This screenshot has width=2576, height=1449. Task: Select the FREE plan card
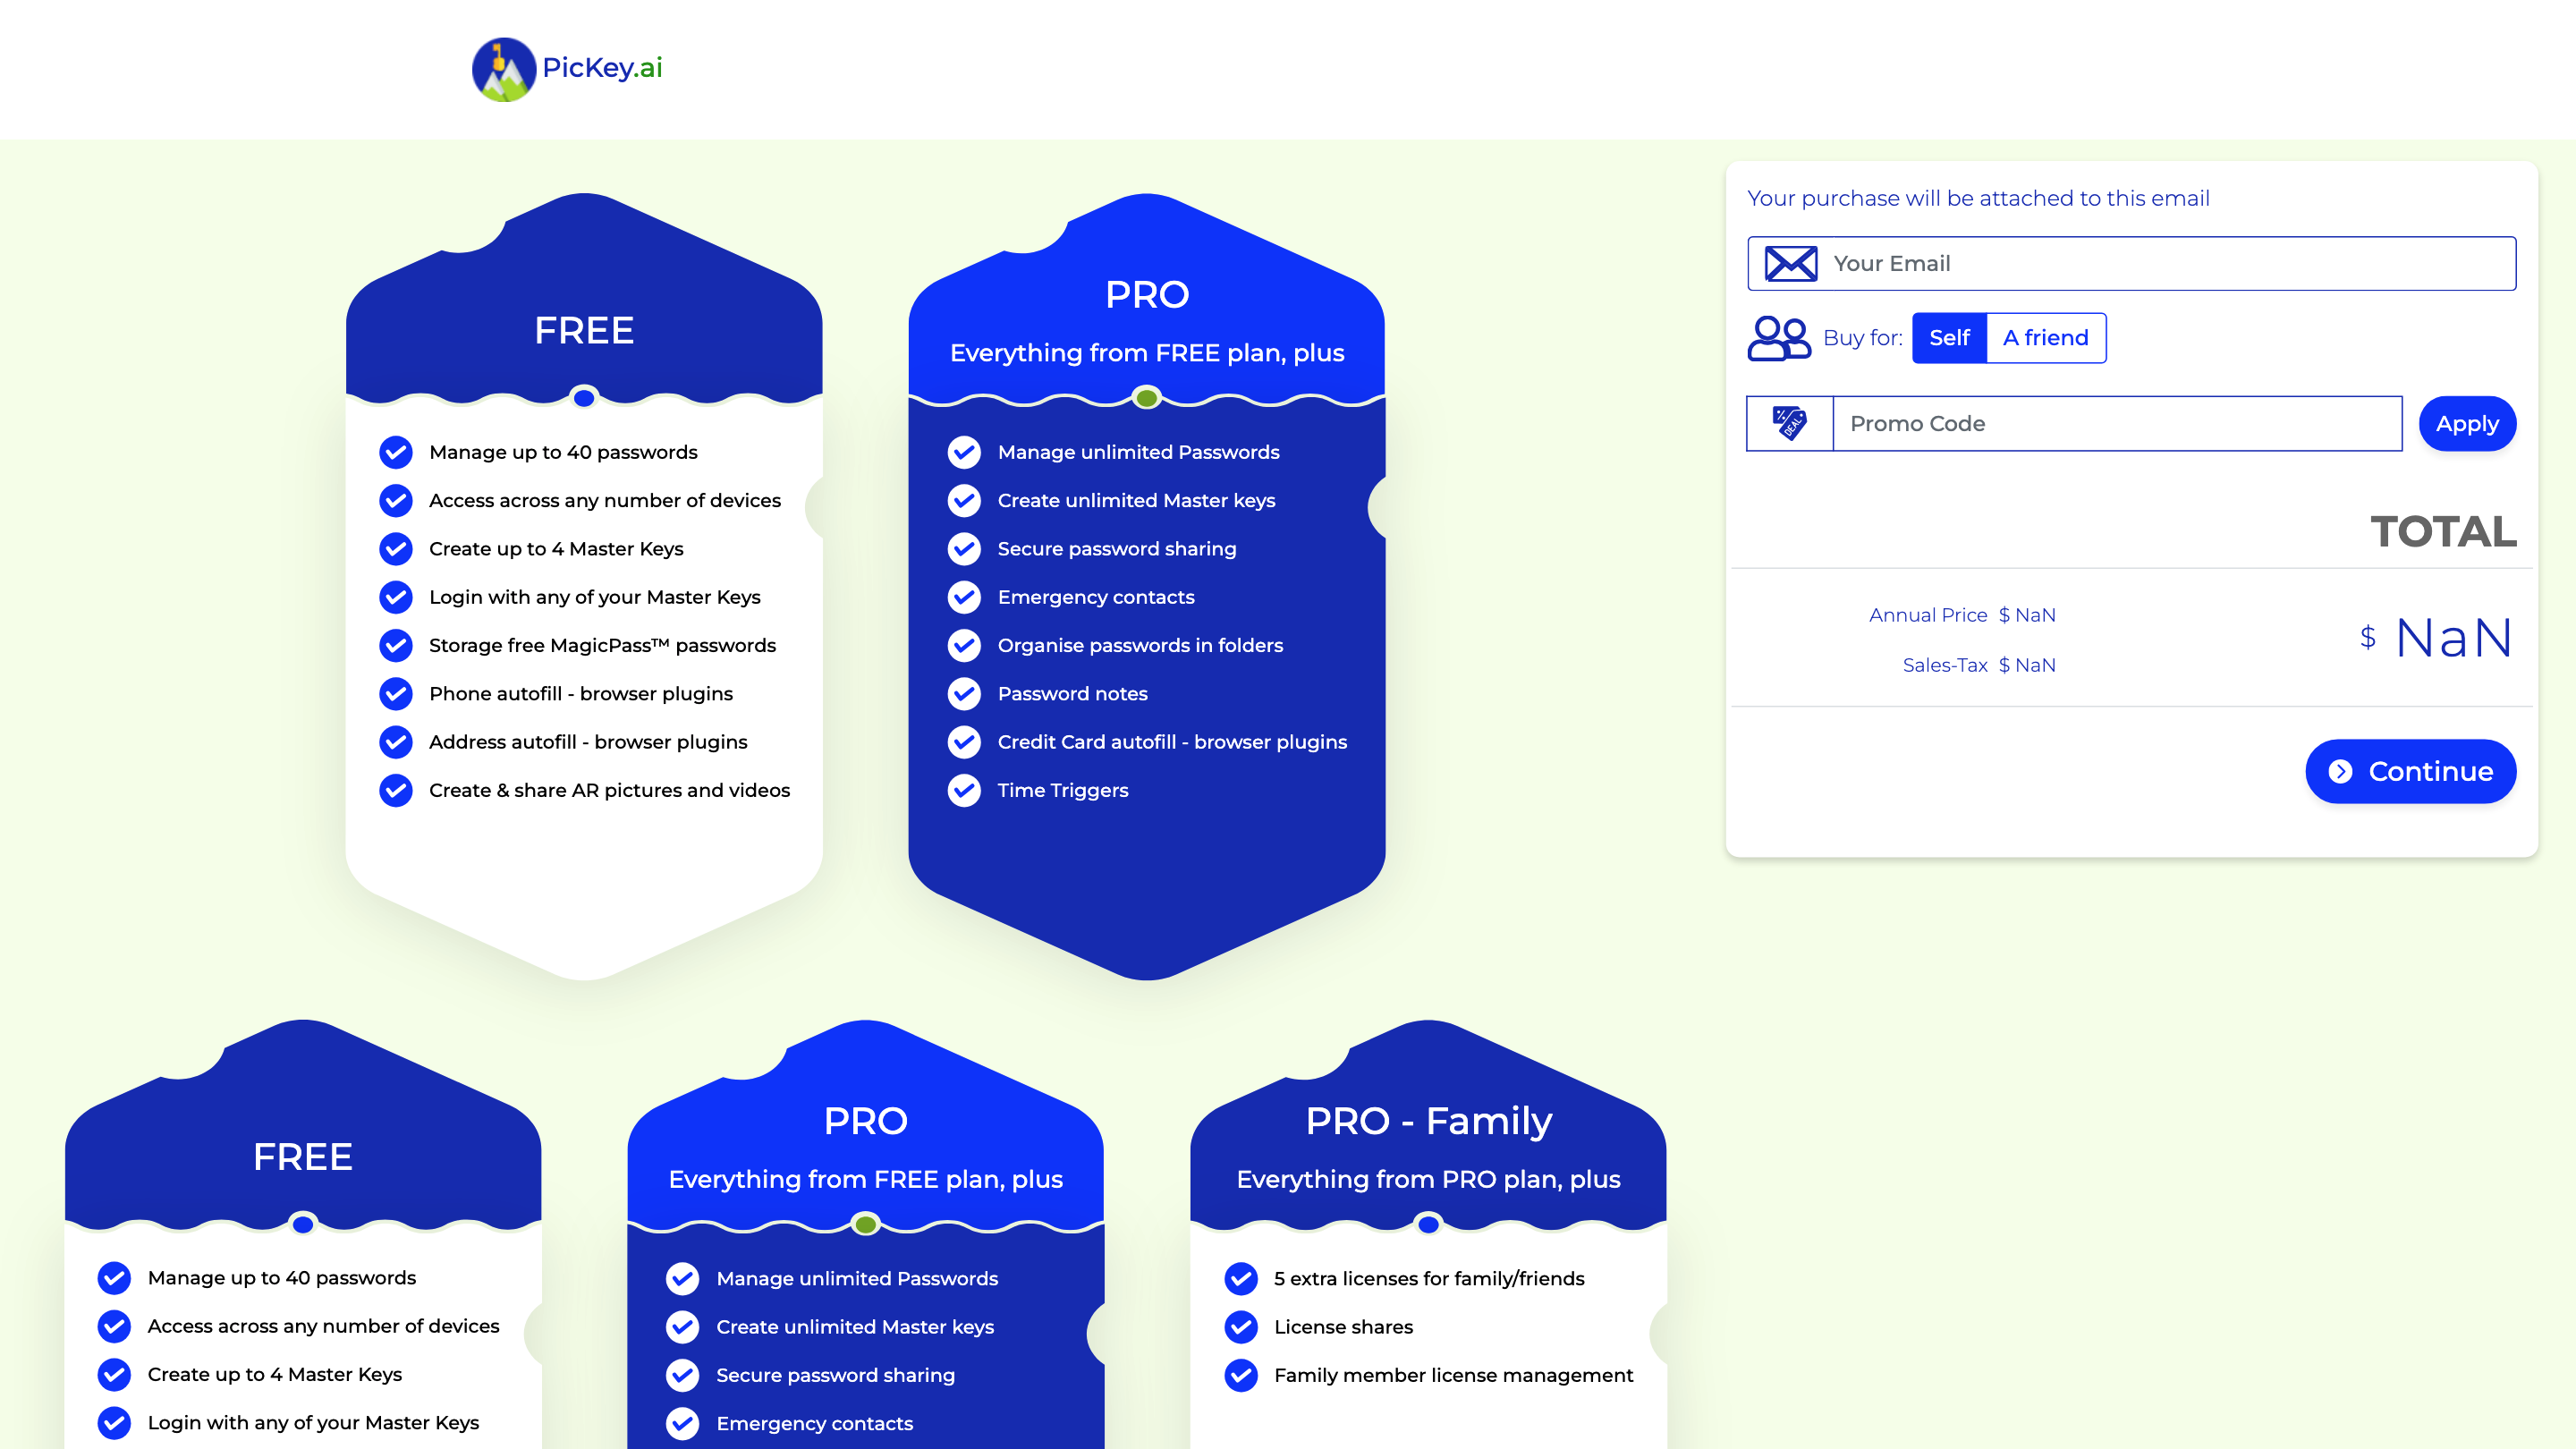585,330
